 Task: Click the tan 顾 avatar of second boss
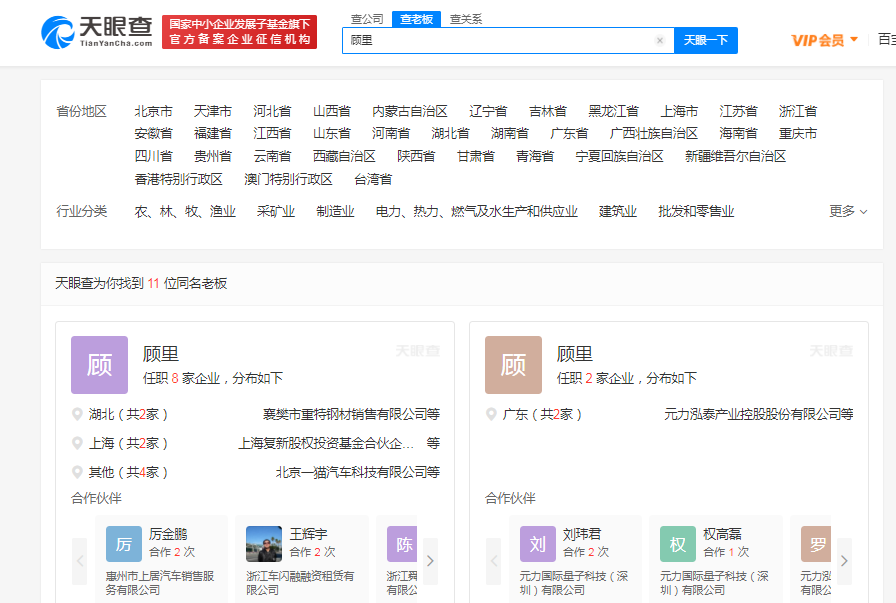[513, 365]
